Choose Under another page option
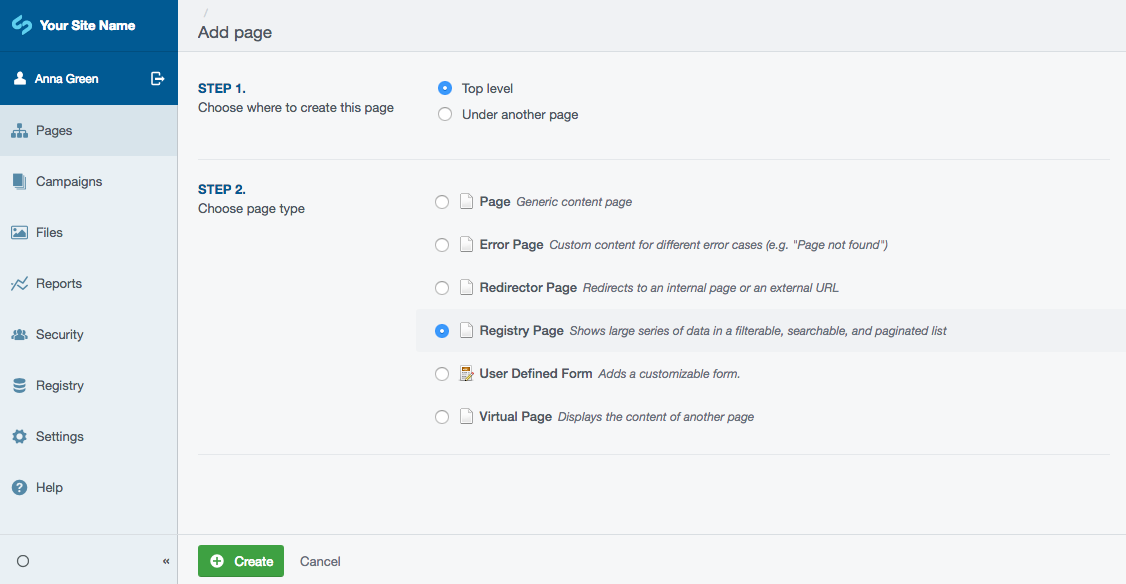 (444, 114)
